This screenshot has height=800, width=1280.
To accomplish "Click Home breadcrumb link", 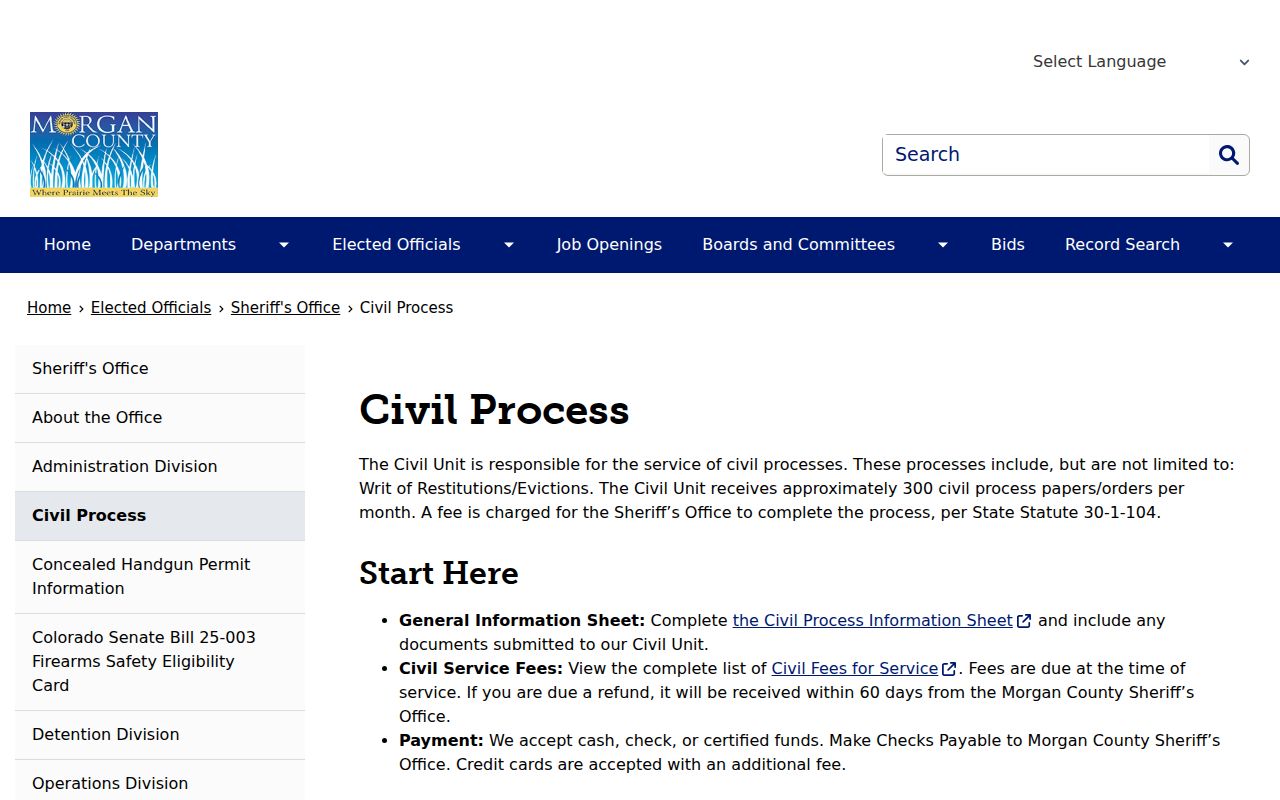I will [x=49, y=308].
